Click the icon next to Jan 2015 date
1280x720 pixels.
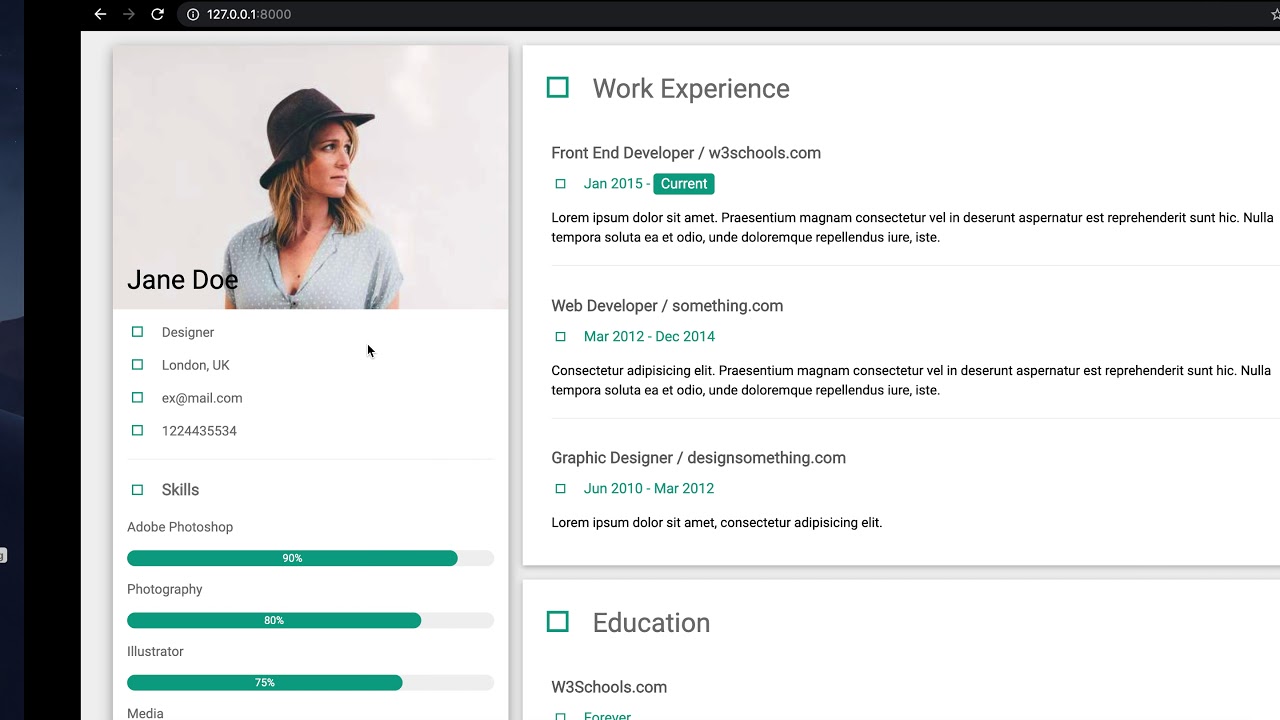click(560, 184)
